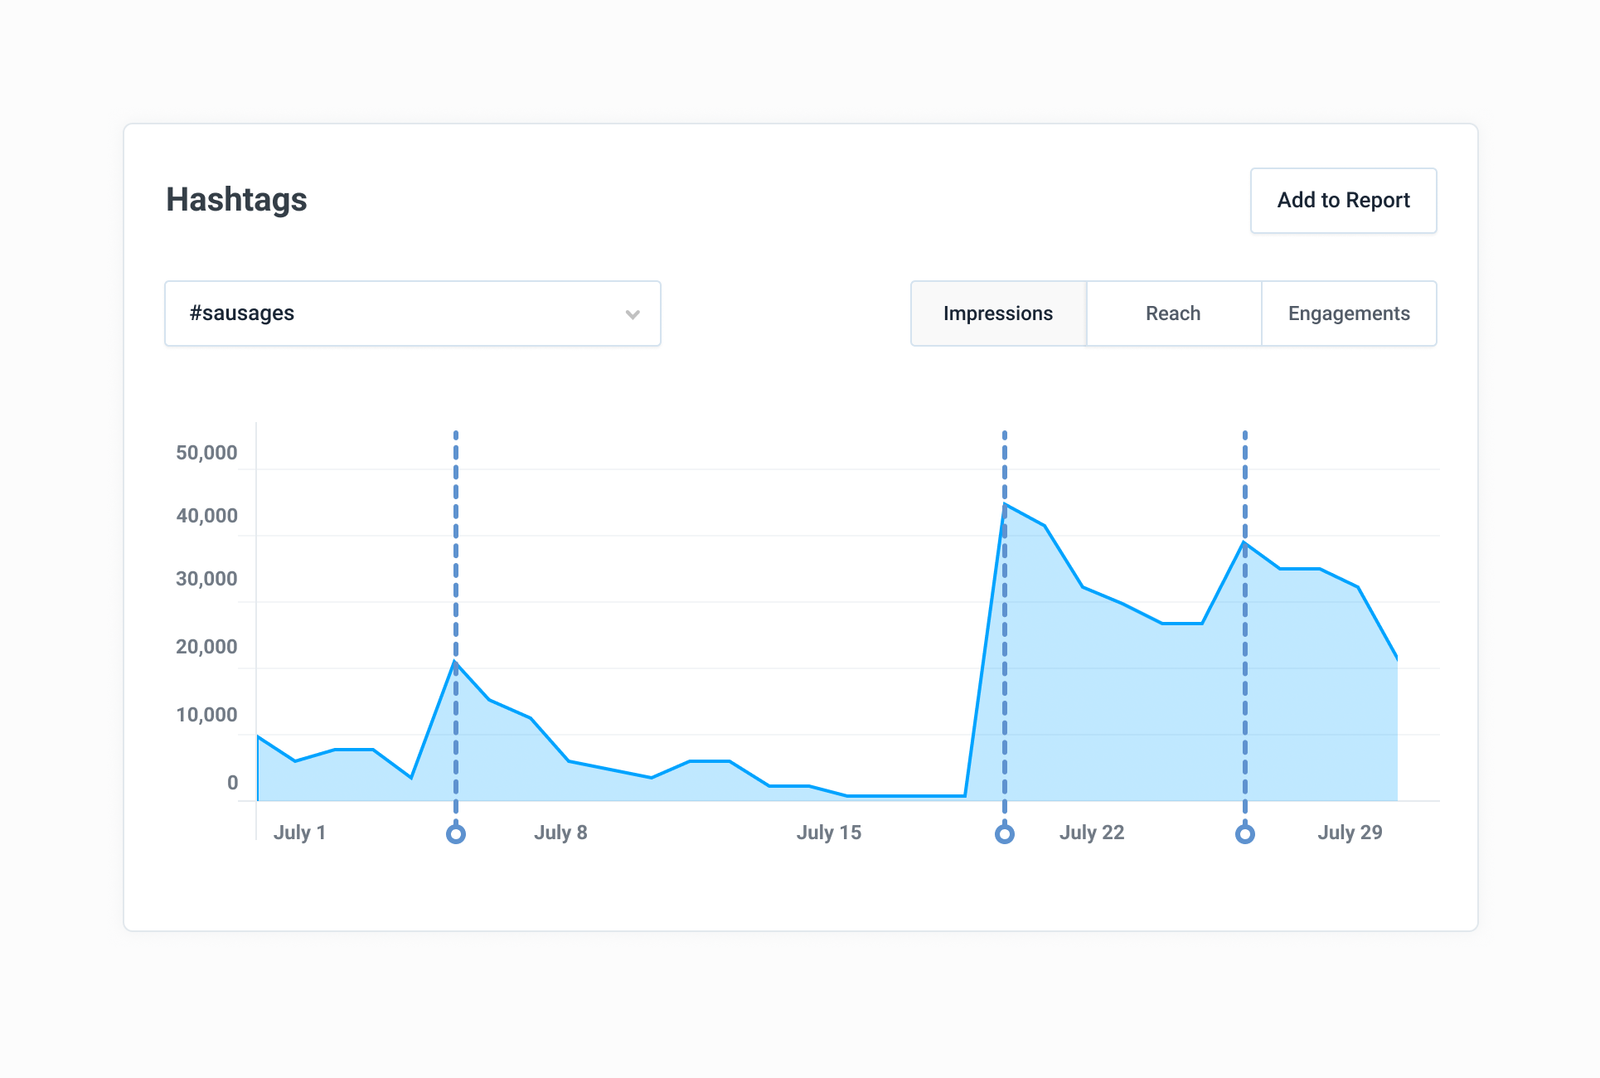Click the Add to Report button
The height and width of the screenshot is (1078, 1600).
(1343, 200)
